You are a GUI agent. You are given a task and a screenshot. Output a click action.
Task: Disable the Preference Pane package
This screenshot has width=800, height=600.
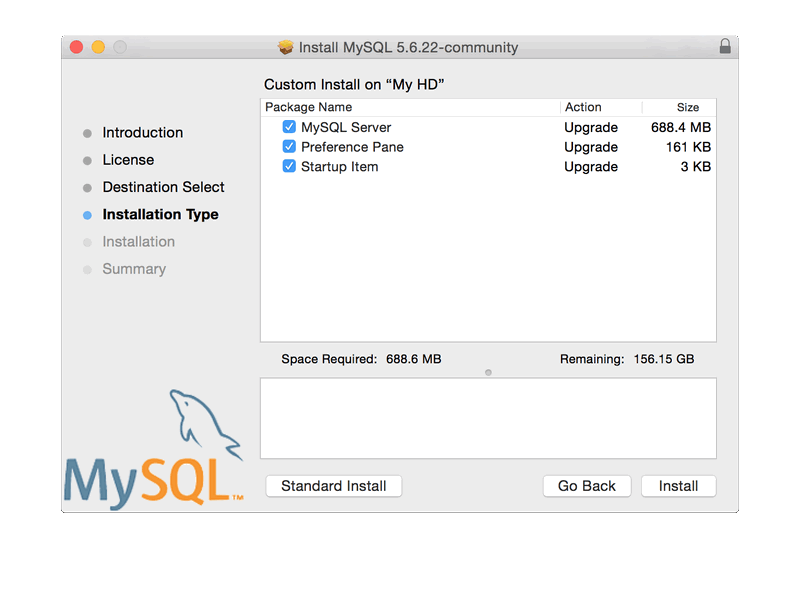(x=289, y=147)
